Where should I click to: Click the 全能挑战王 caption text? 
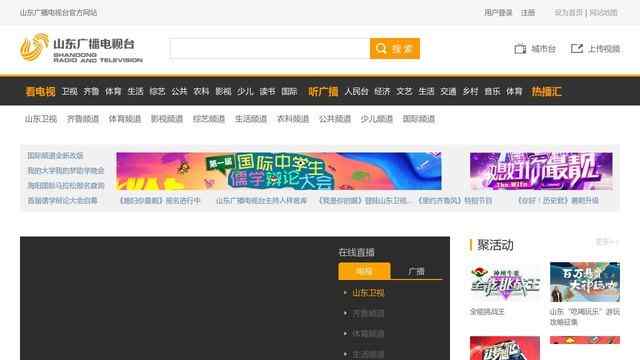487,311
